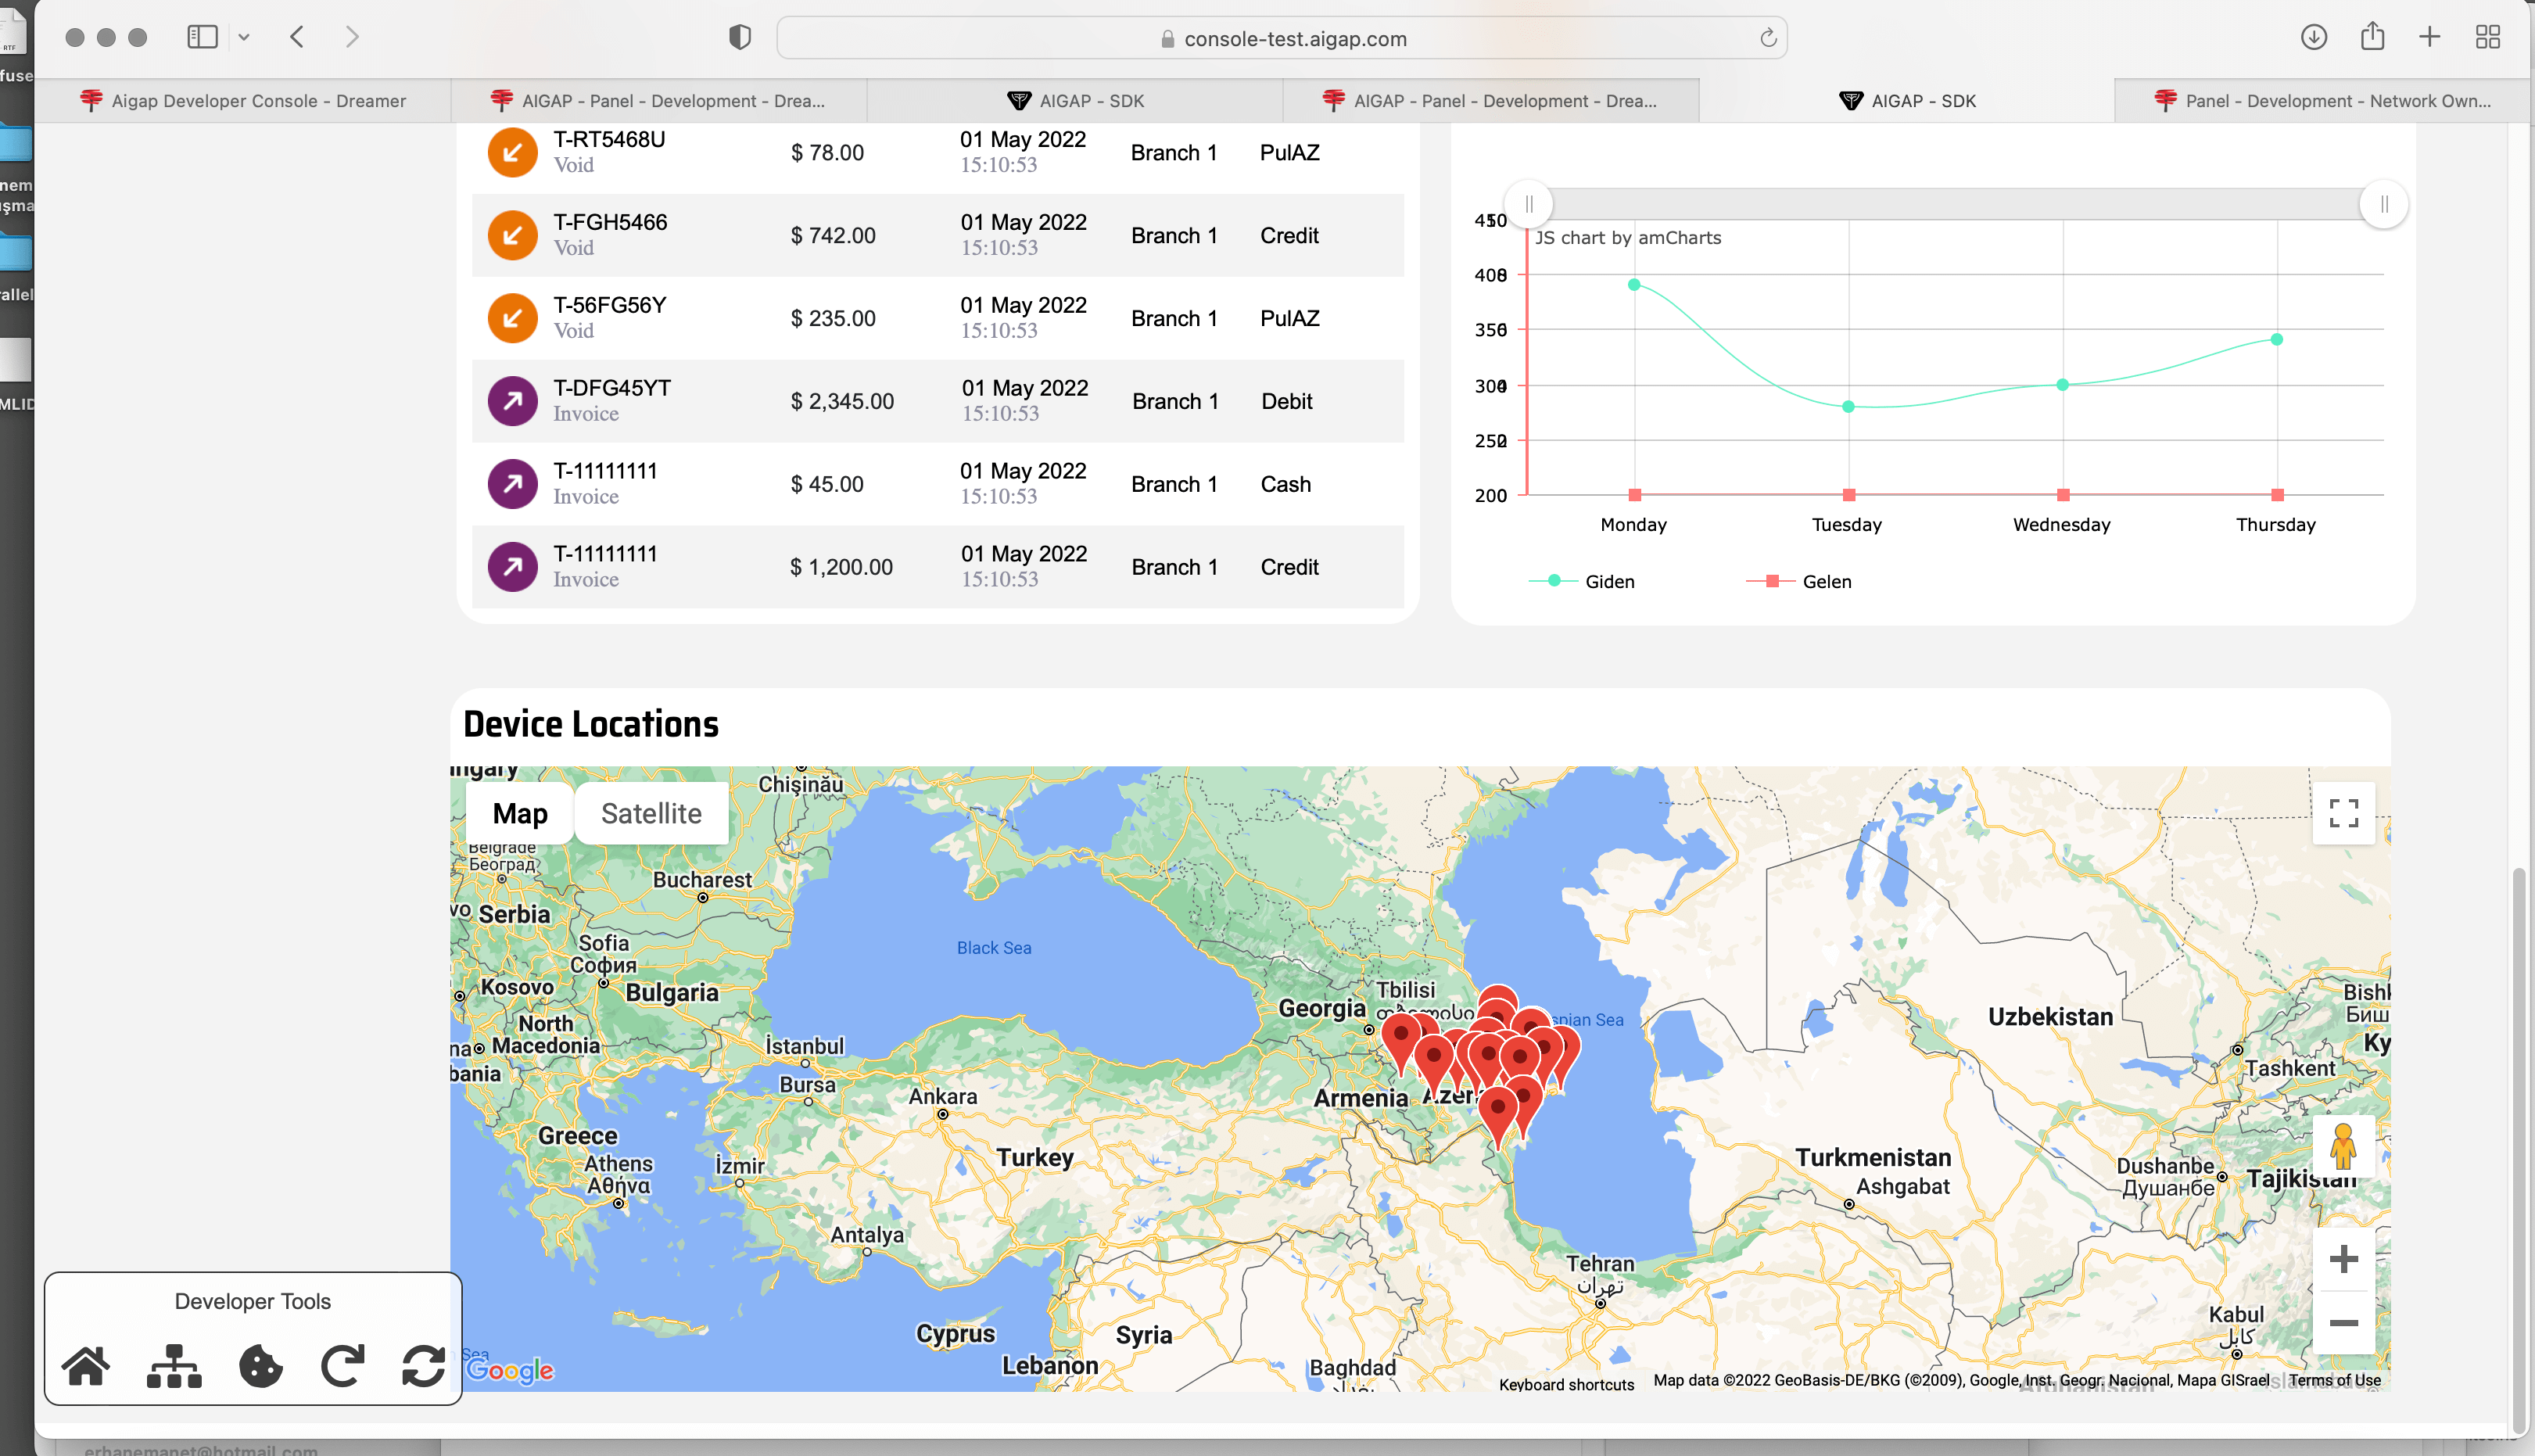Click the Giden data point on Tuesday
The height and width of the screenshot is (1456, 2535).
click(x=1848, y=406)
